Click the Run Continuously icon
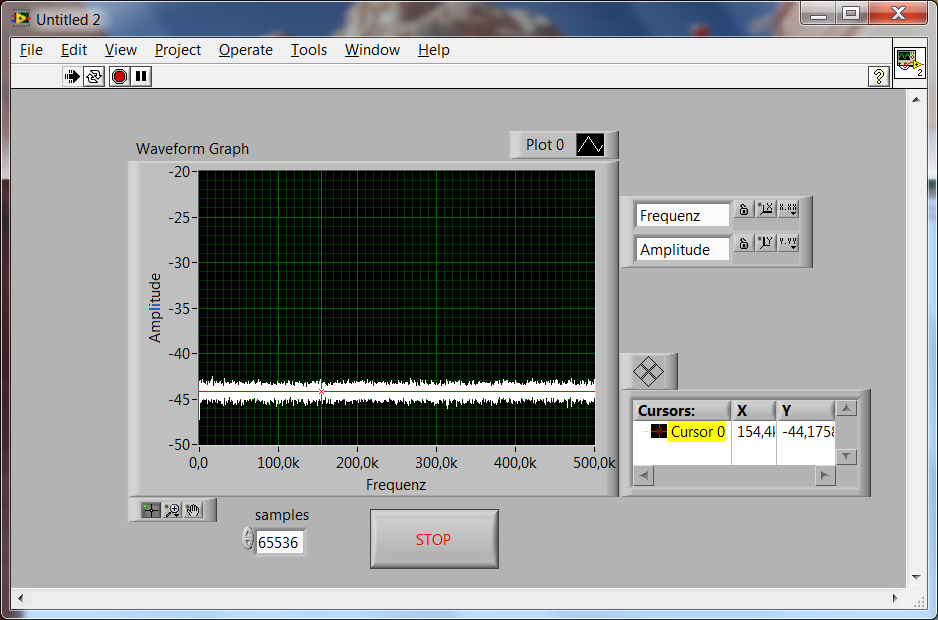 pos(94,77)
